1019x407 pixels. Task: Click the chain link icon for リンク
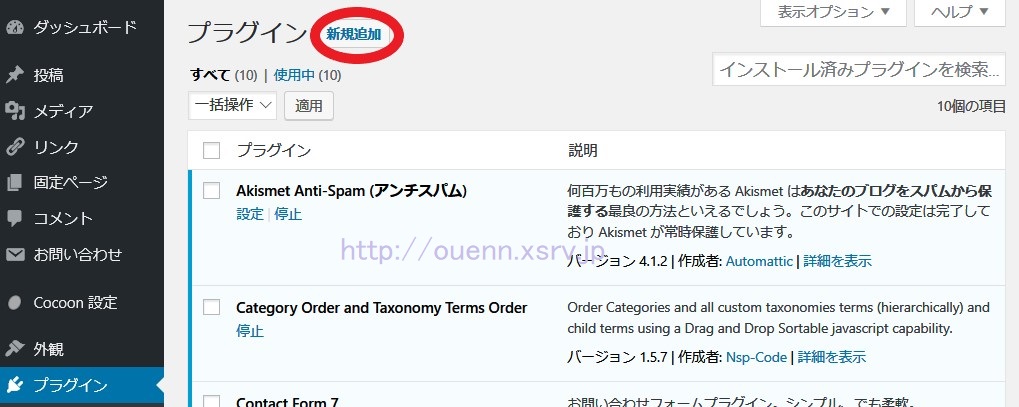15,147
